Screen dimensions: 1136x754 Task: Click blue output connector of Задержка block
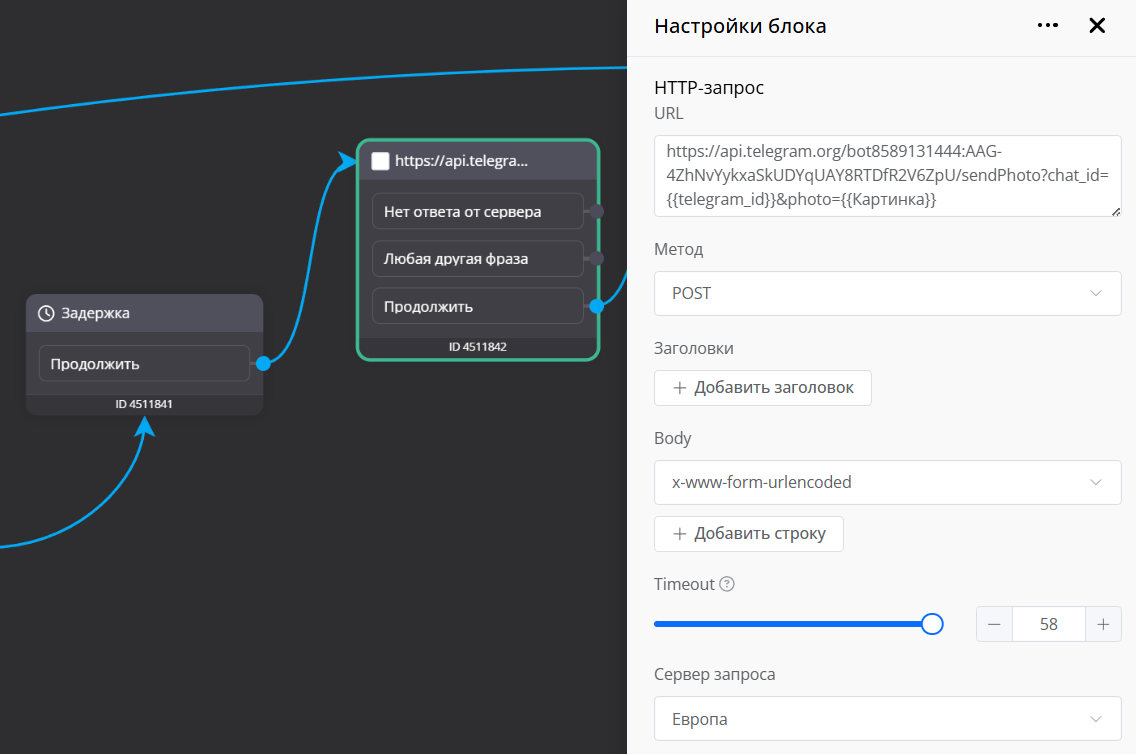pyautogui.click(x=263, y=363)
